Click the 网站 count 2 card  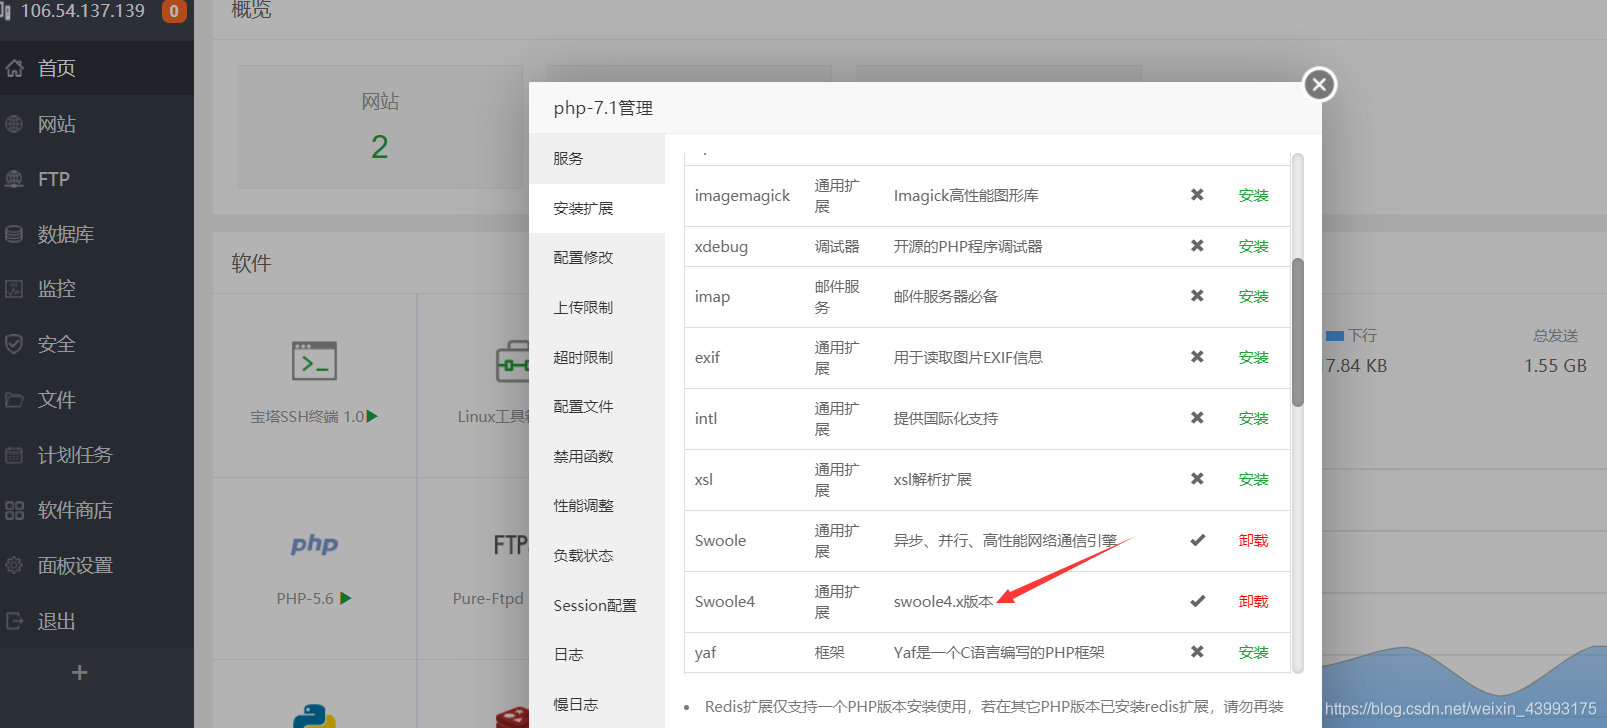pos(380,127)
